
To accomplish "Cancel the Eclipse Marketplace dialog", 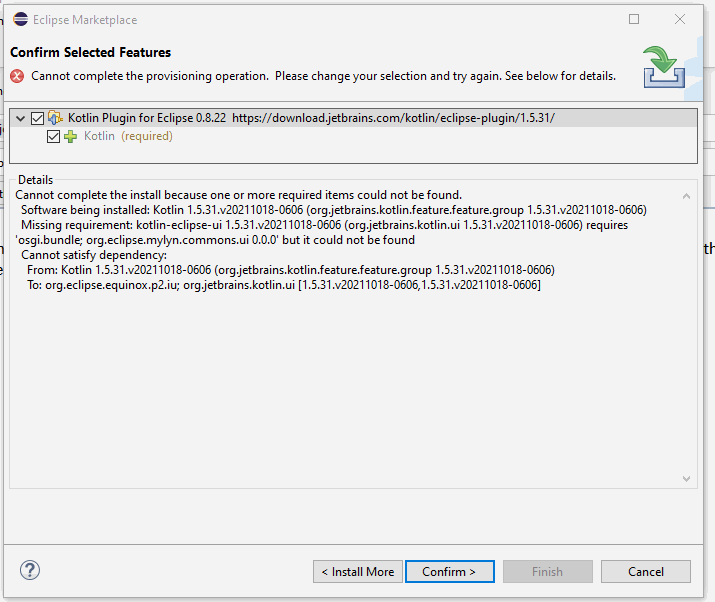I will 646,572.
